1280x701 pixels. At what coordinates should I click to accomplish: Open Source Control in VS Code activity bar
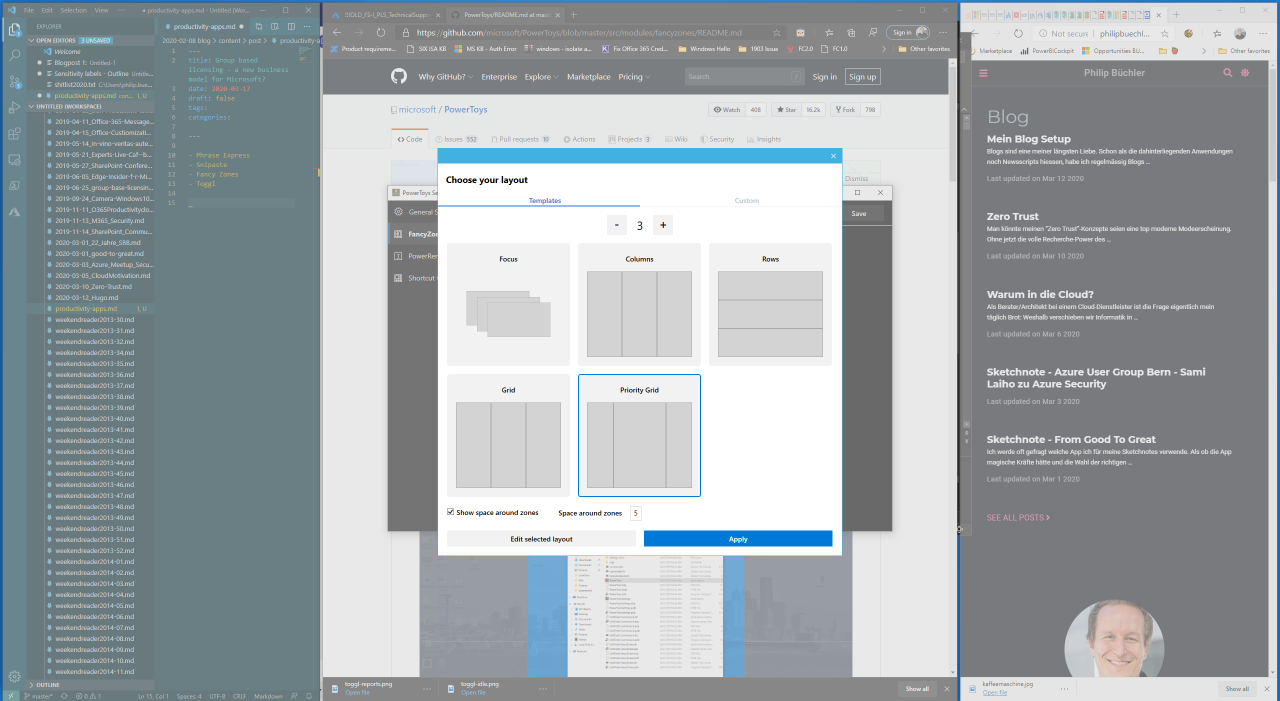(14, 82)
